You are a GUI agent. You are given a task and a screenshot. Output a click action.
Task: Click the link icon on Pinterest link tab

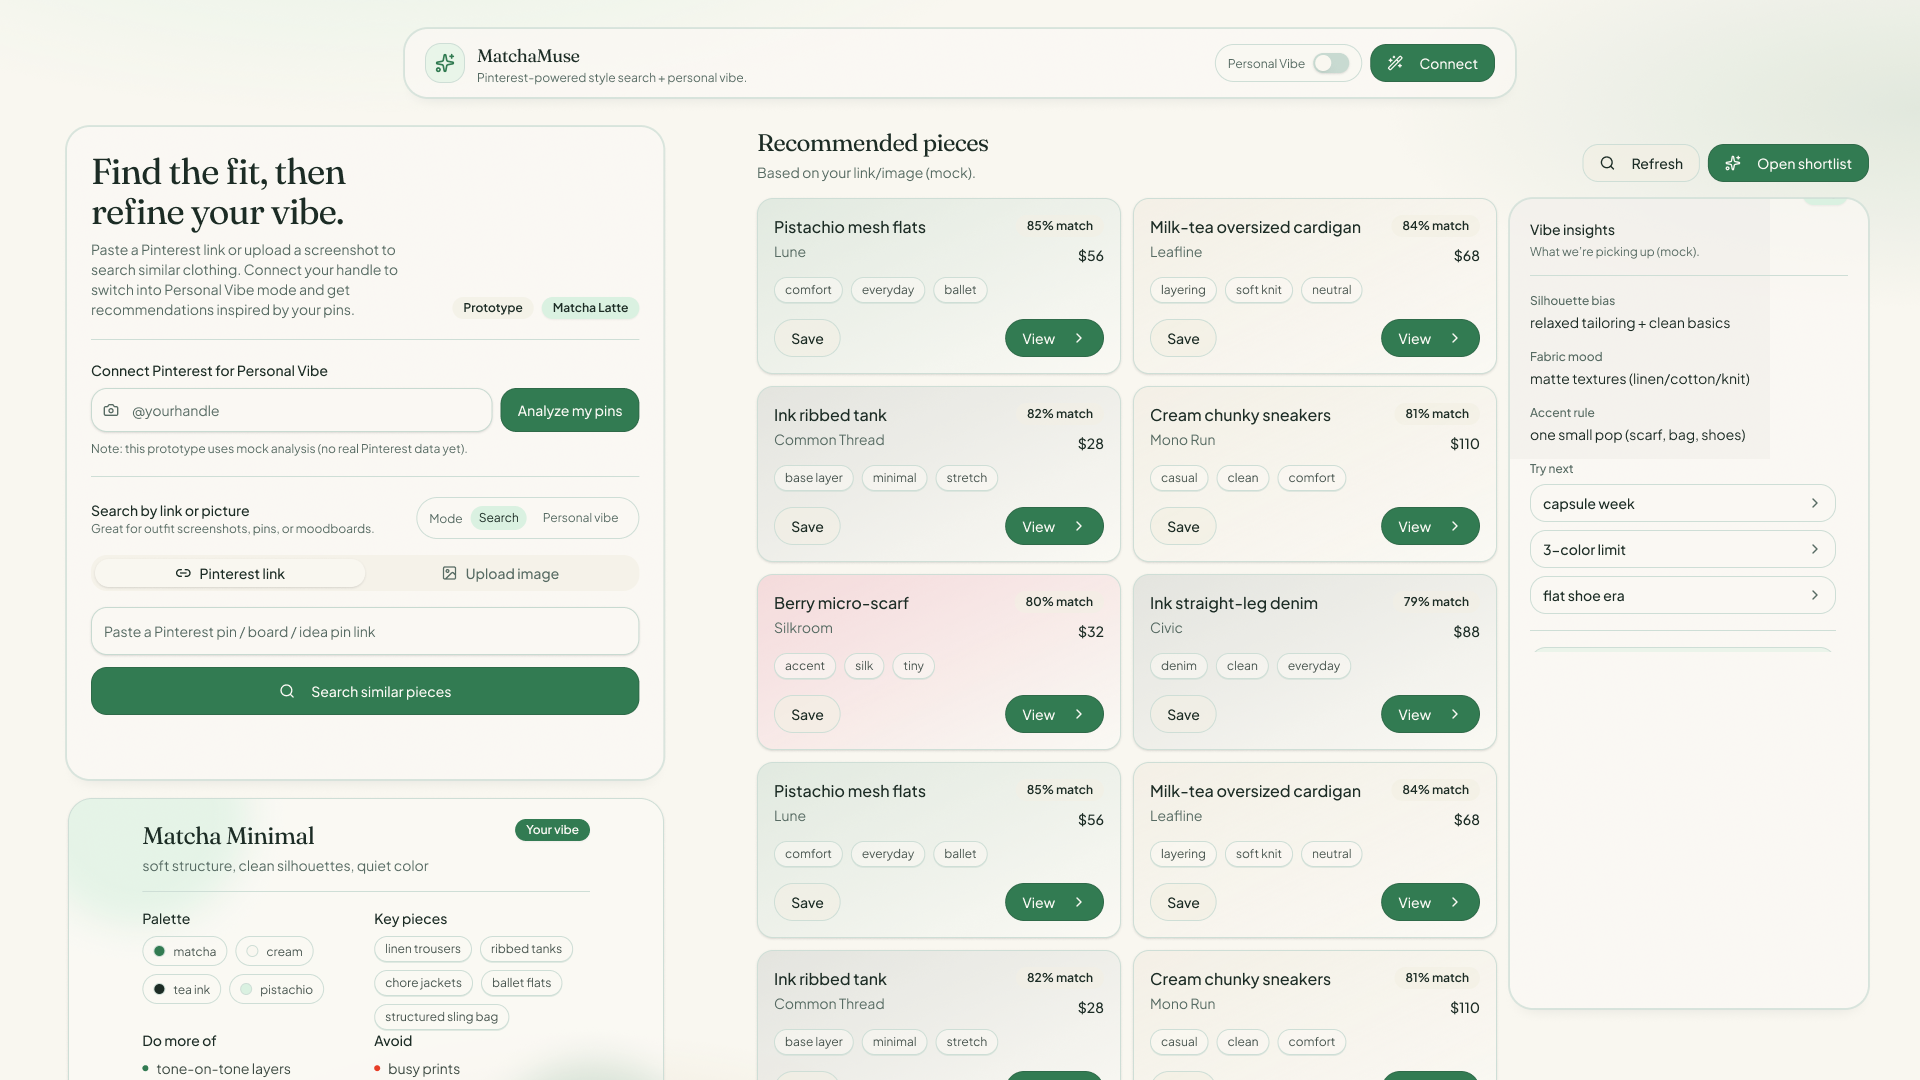[x=183, y=574]
